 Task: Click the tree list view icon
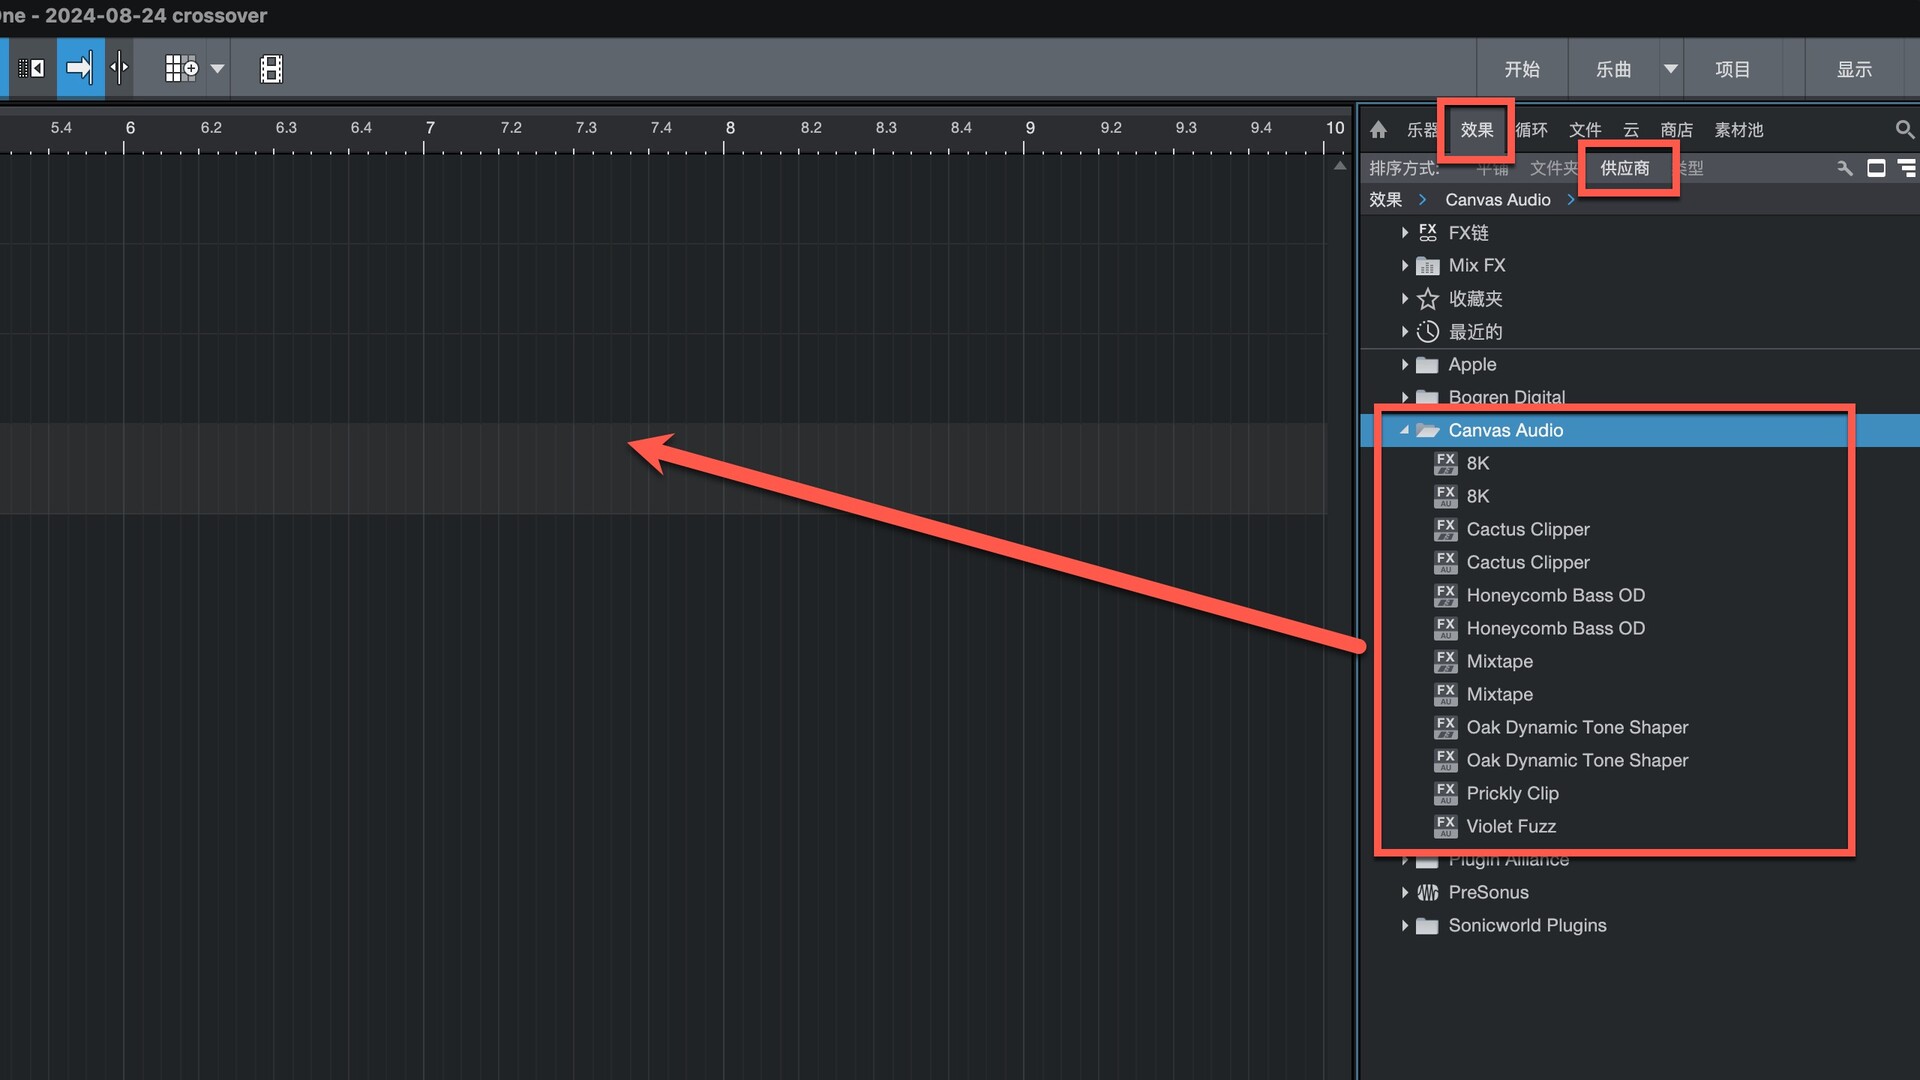click(x=1907, y=168)
